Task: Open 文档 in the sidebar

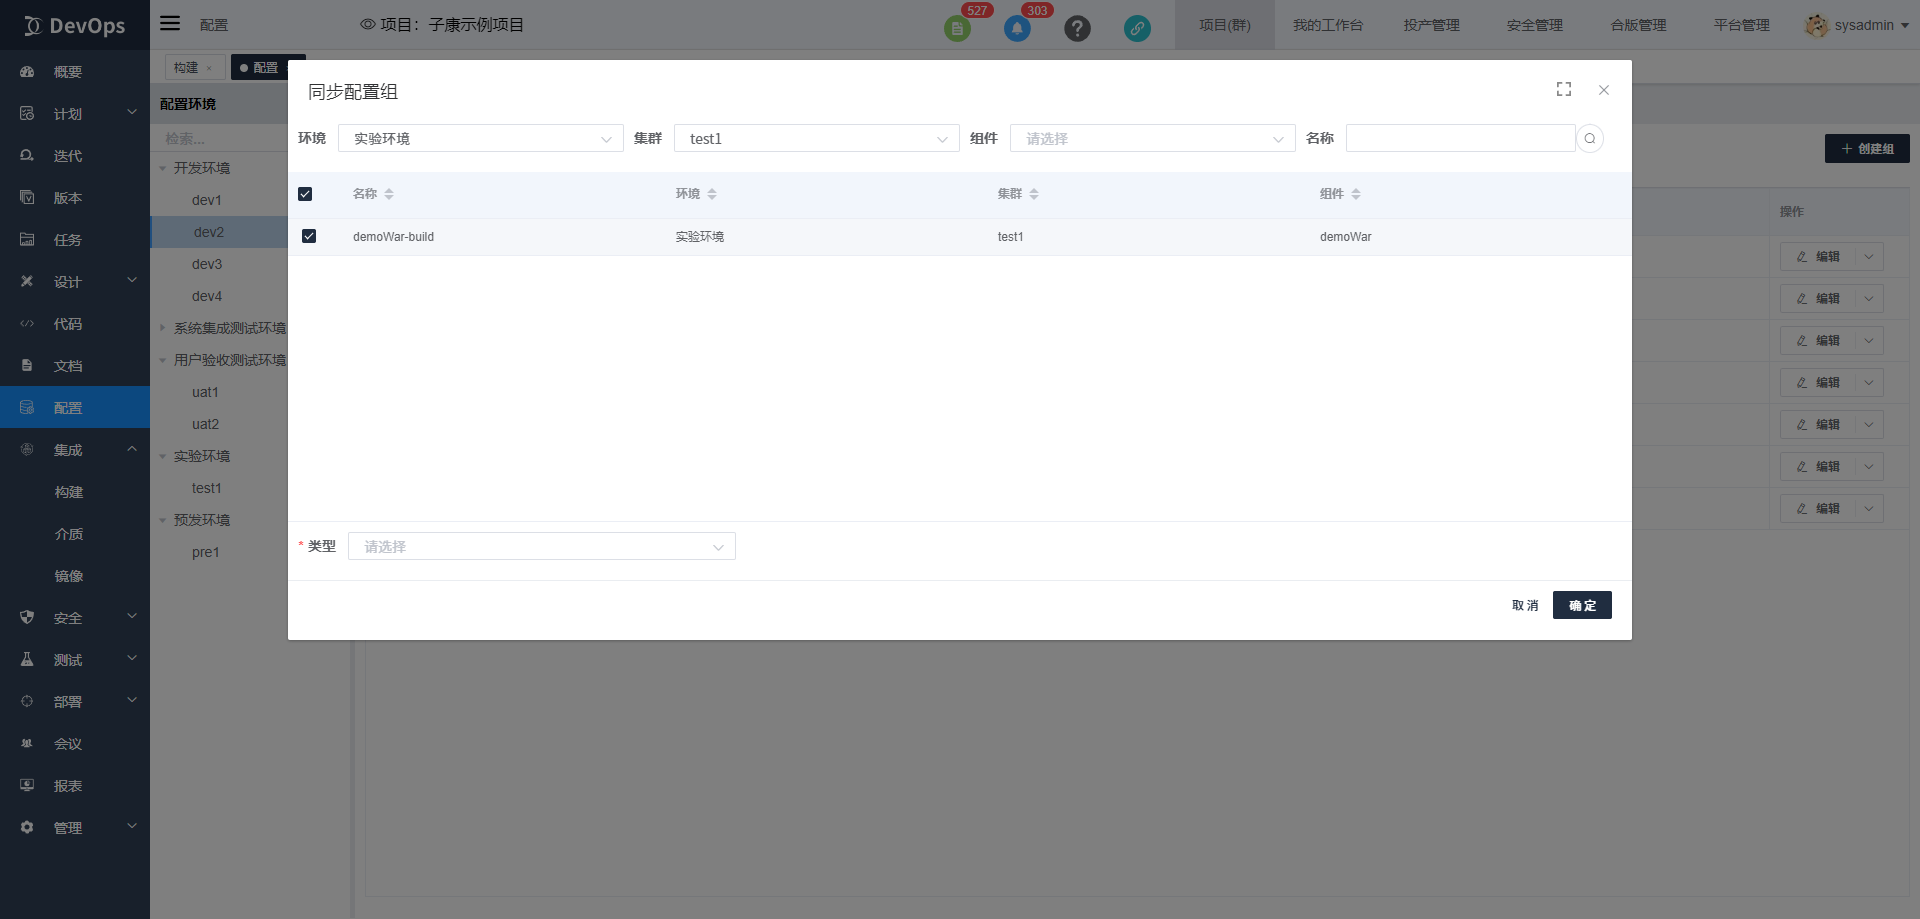Action: coord(75,366)
